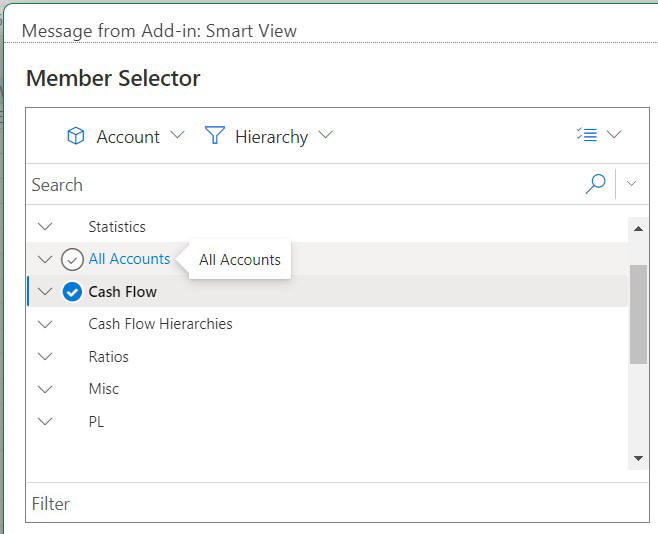The image size is (658, 534).
Task: Click into the Search input field
Action: coord(300,185)
